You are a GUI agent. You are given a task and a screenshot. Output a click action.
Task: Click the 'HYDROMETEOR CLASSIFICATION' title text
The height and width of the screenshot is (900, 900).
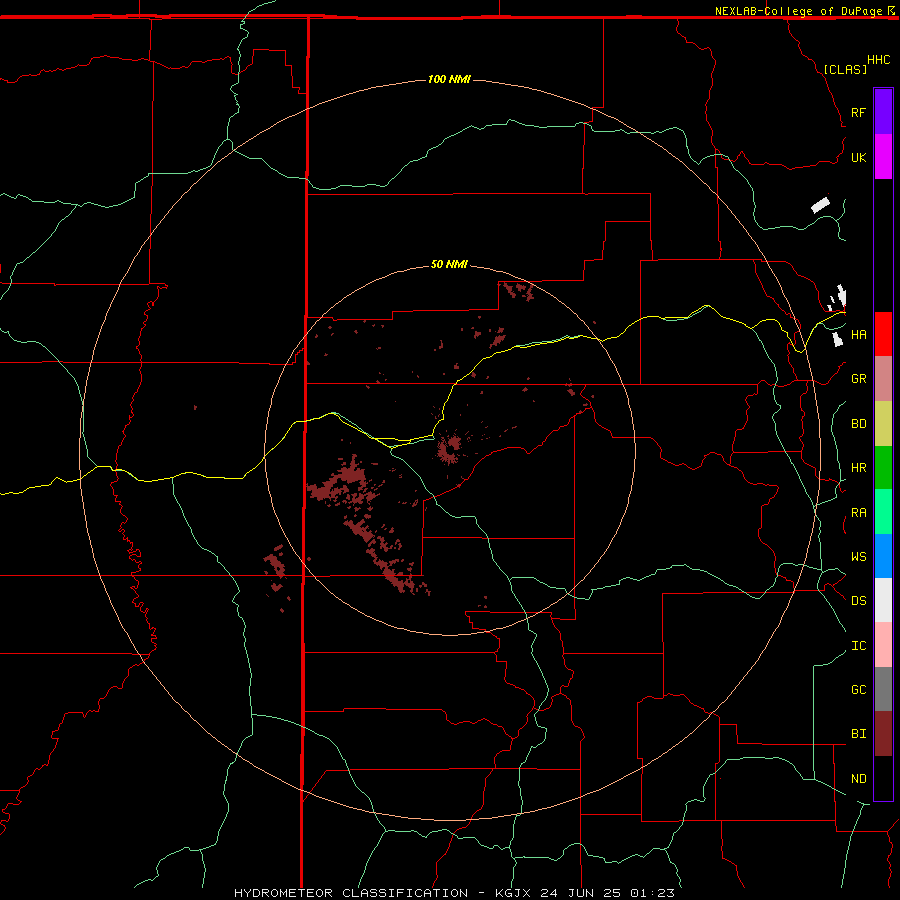(351, 893)
